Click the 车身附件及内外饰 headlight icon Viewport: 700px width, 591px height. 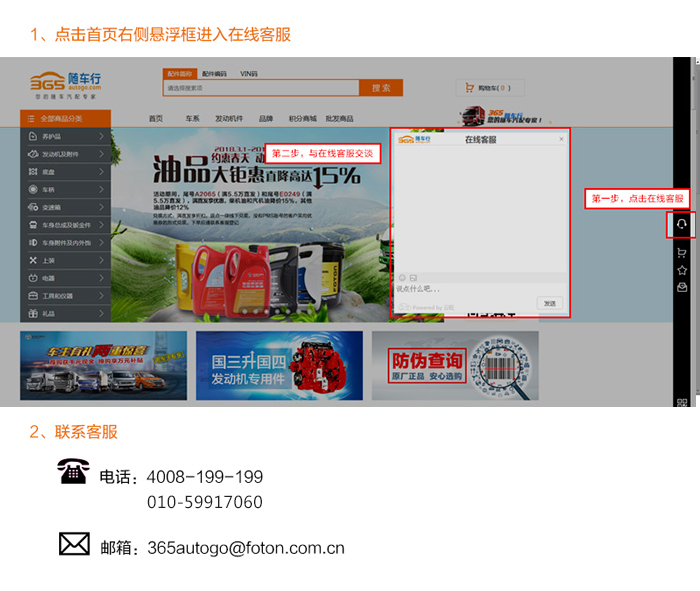pyautogui.click(x=33, y=242)
